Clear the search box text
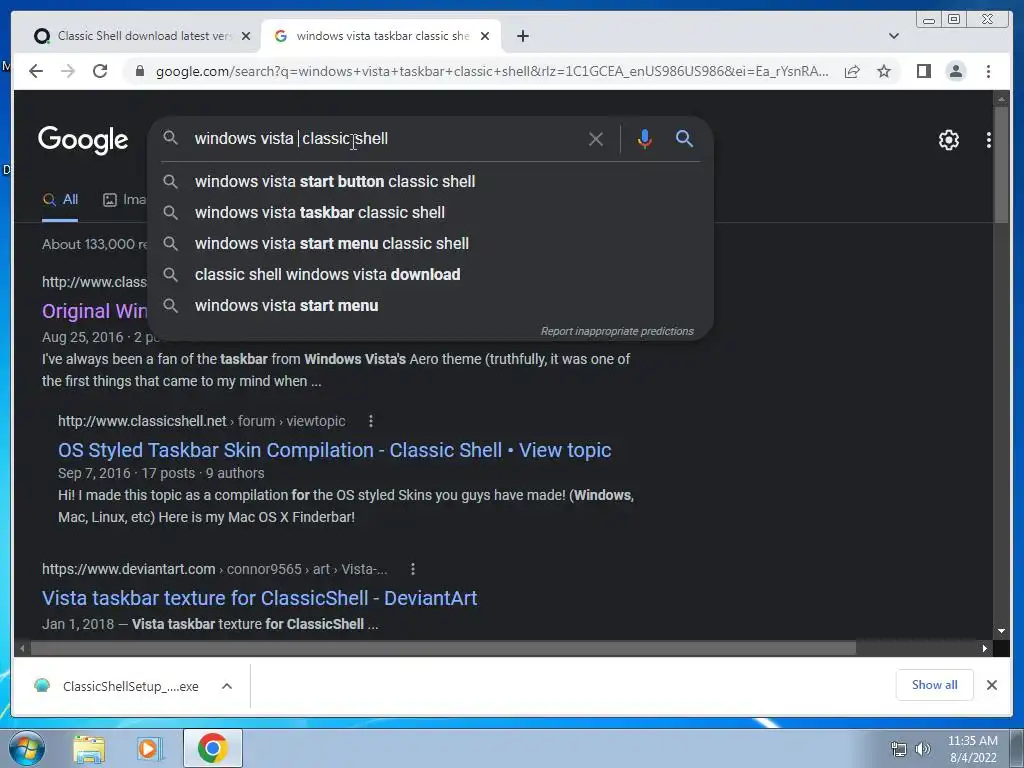The width and height of the screenshot is (1024, 768). [x=596, y=139]
